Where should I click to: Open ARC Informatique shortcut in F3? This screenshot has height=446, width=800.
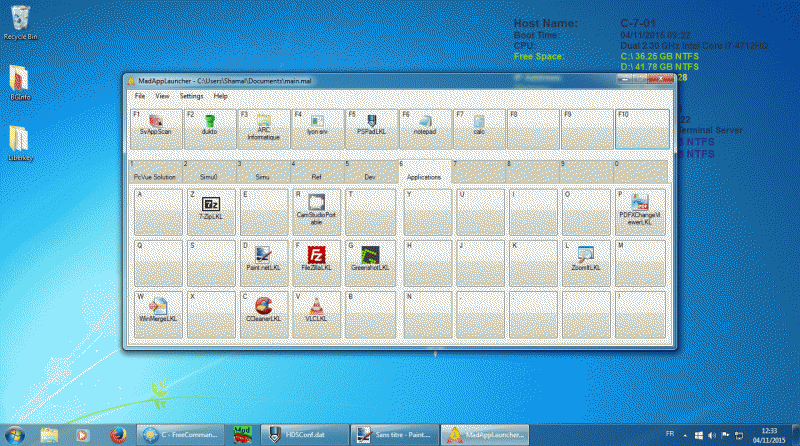(264, 129)
